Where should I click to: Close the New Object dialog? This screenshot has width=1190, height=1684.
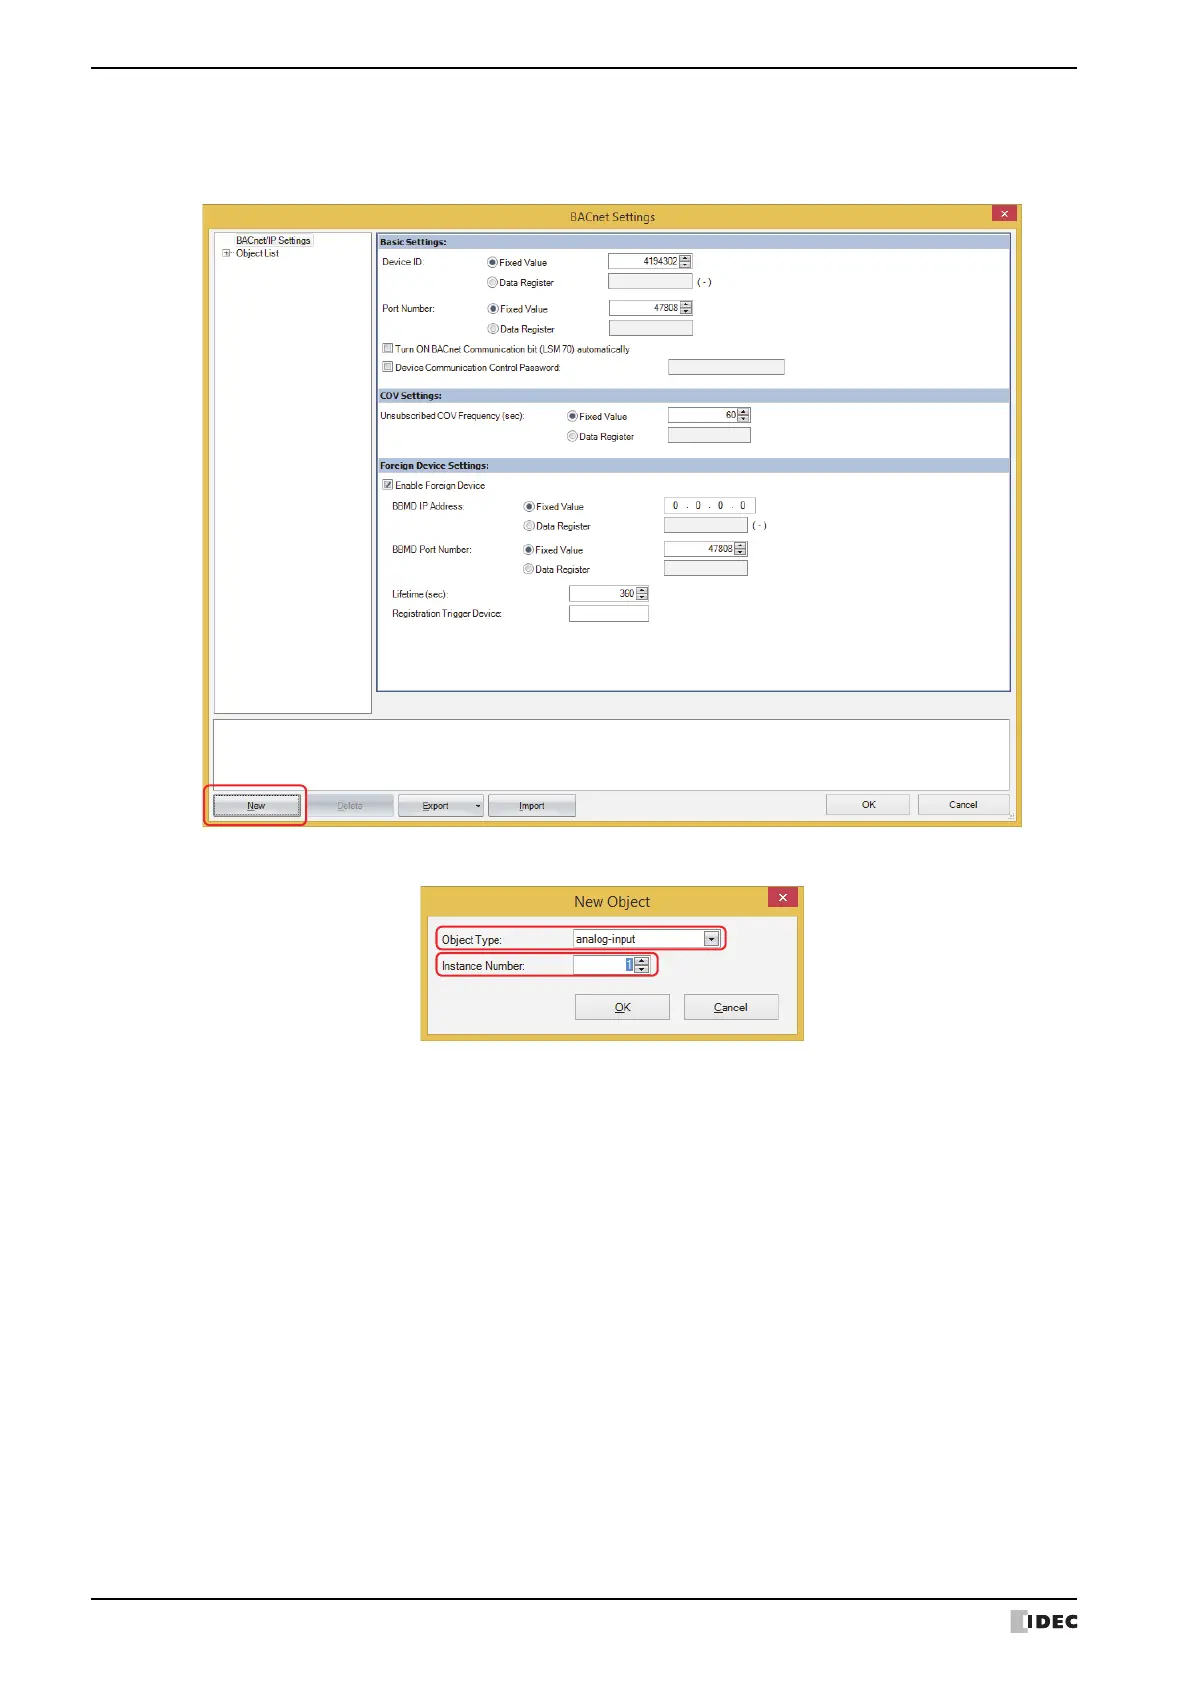point(783,897)
